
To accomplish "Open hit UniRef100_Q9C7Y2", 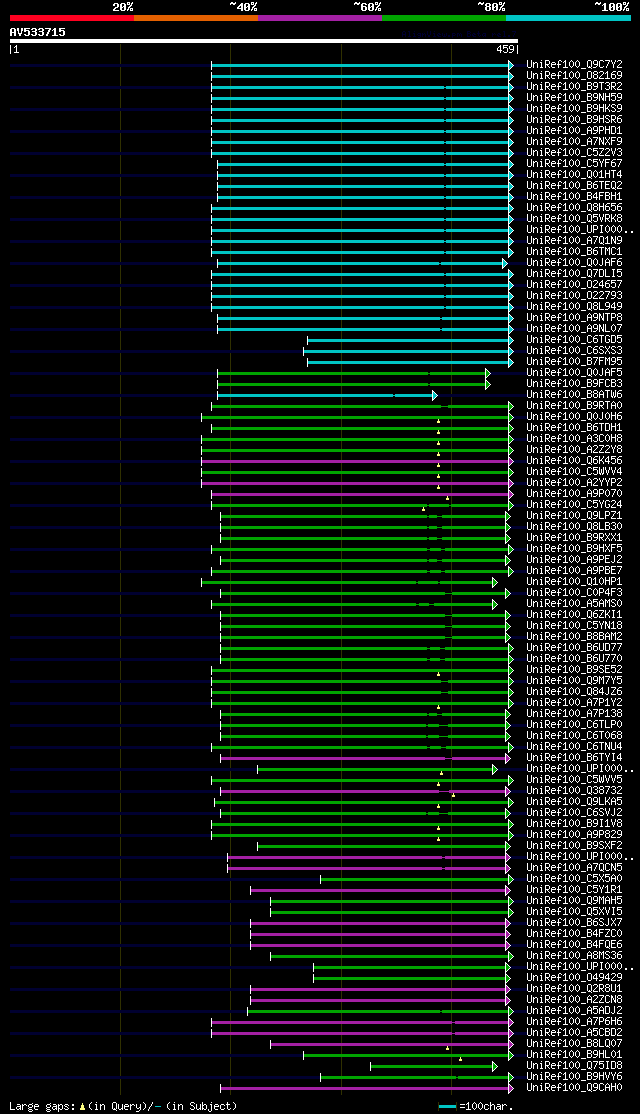I will click(575, 65).
